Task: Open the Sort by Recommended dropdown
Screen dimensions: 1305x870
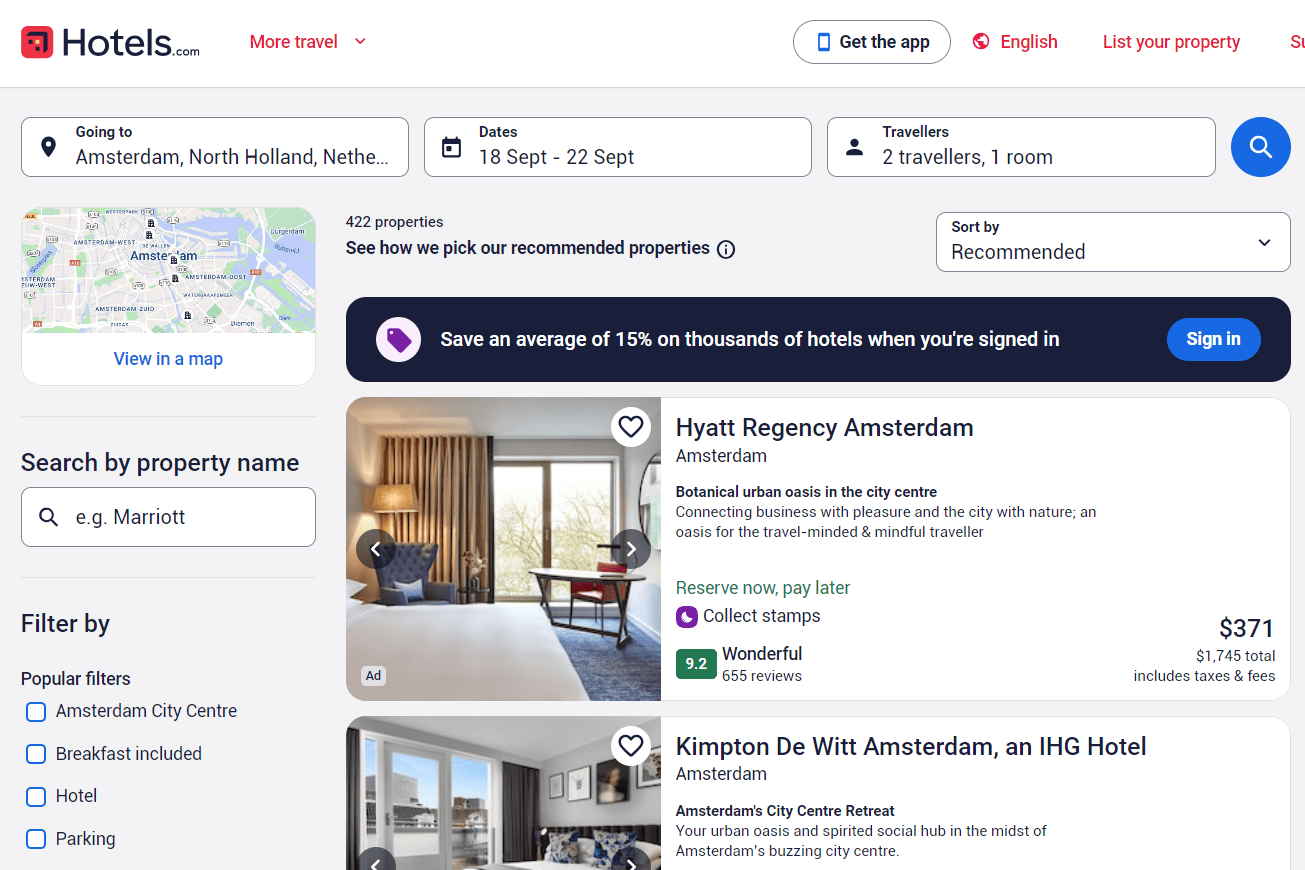Action: click(1113, 241)
